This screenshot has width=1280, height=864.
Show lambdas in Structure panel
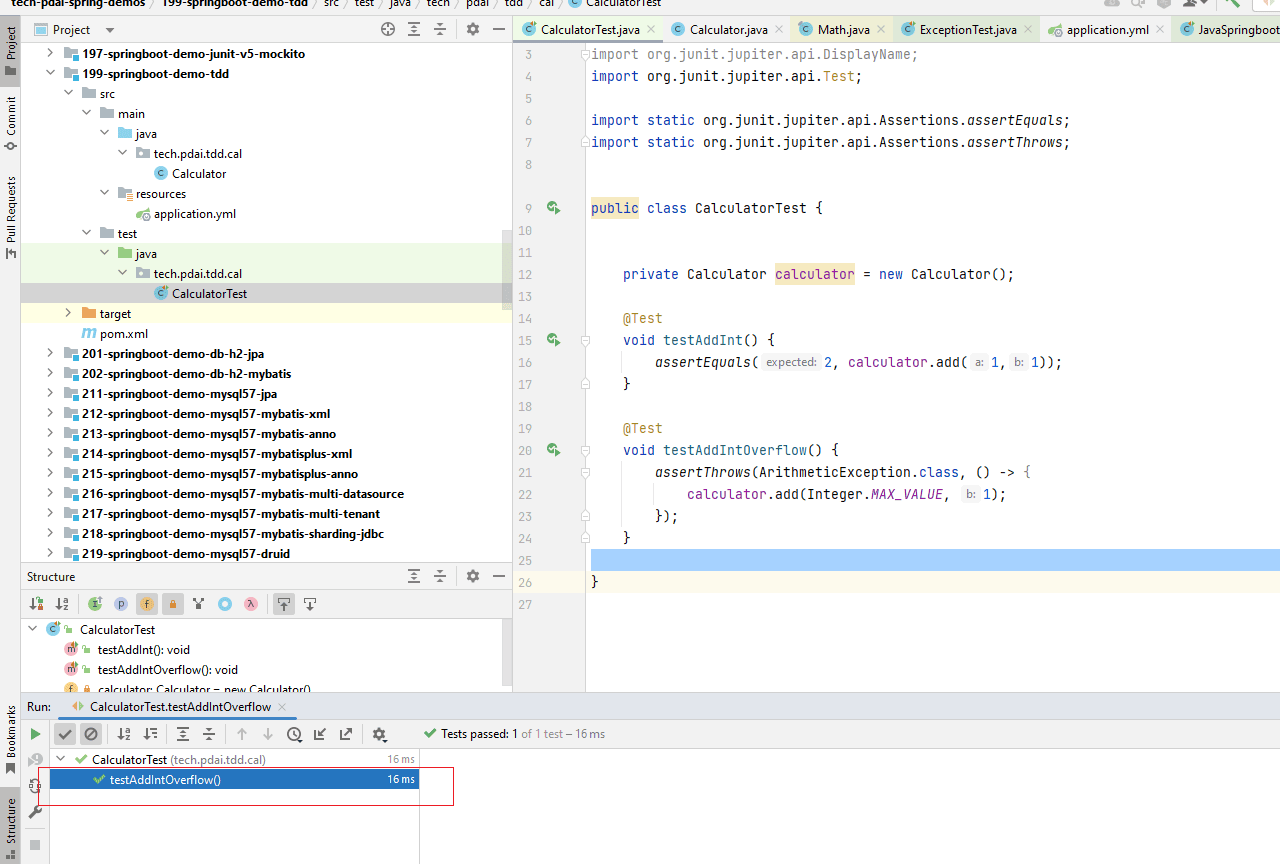point(251,604)
